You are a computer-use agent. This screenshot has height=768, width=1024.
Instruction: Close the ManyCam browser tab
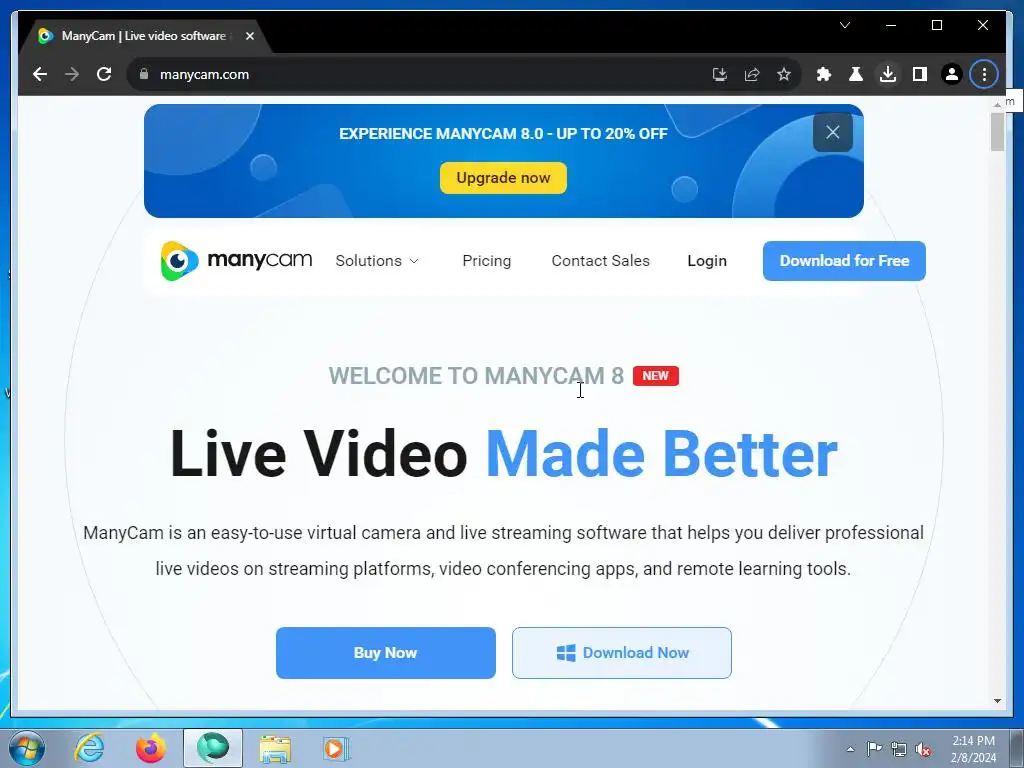click(249, 37)
